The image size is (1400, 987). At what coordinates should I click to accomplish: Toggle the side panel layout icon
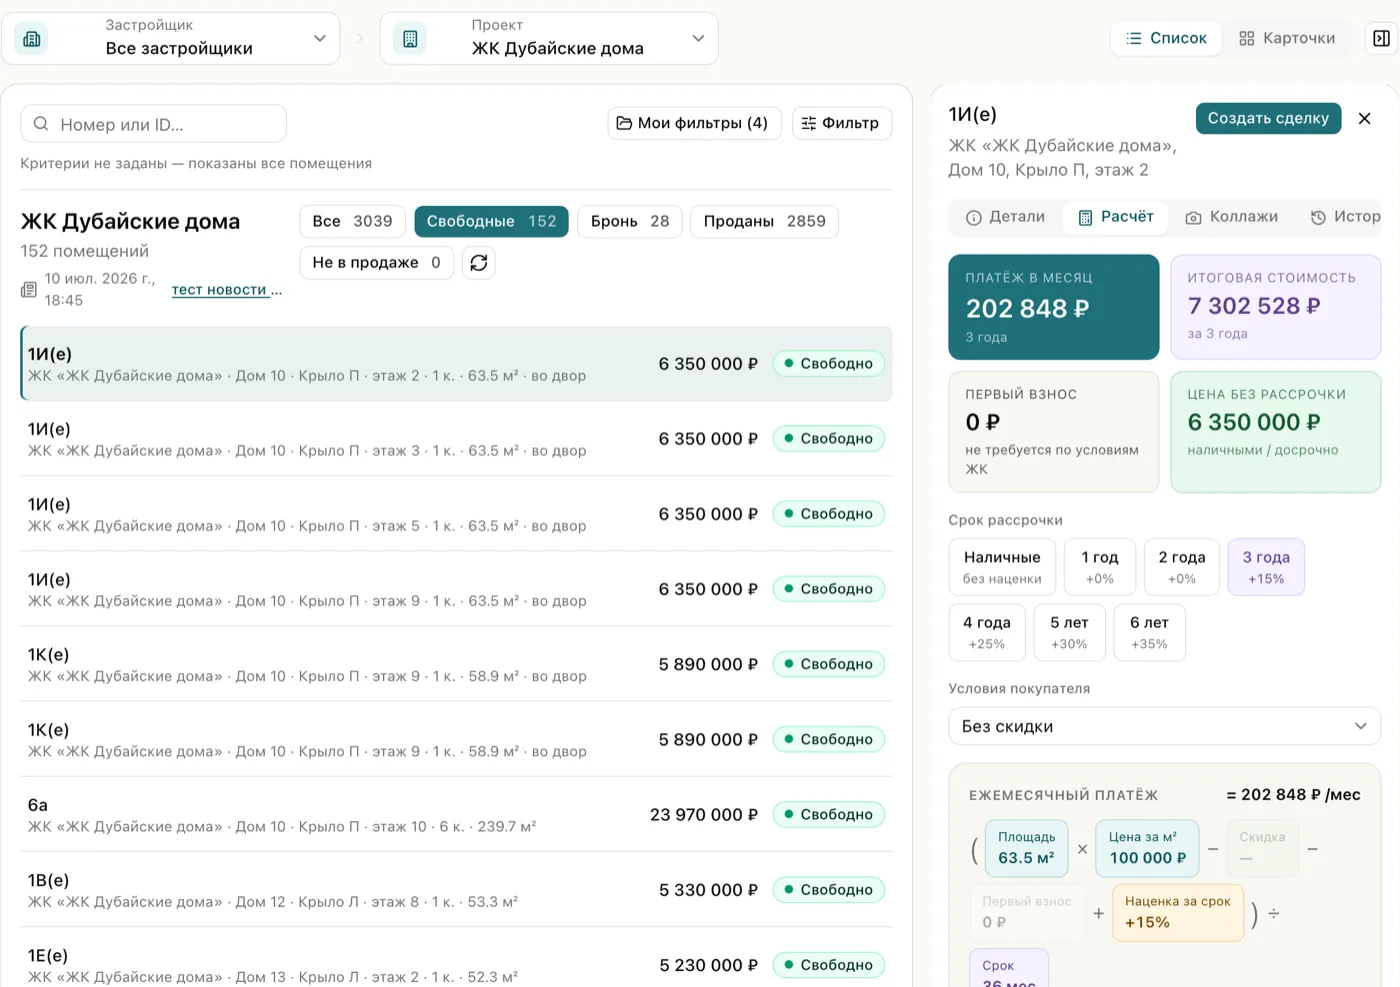click(x=1381, y=38)
